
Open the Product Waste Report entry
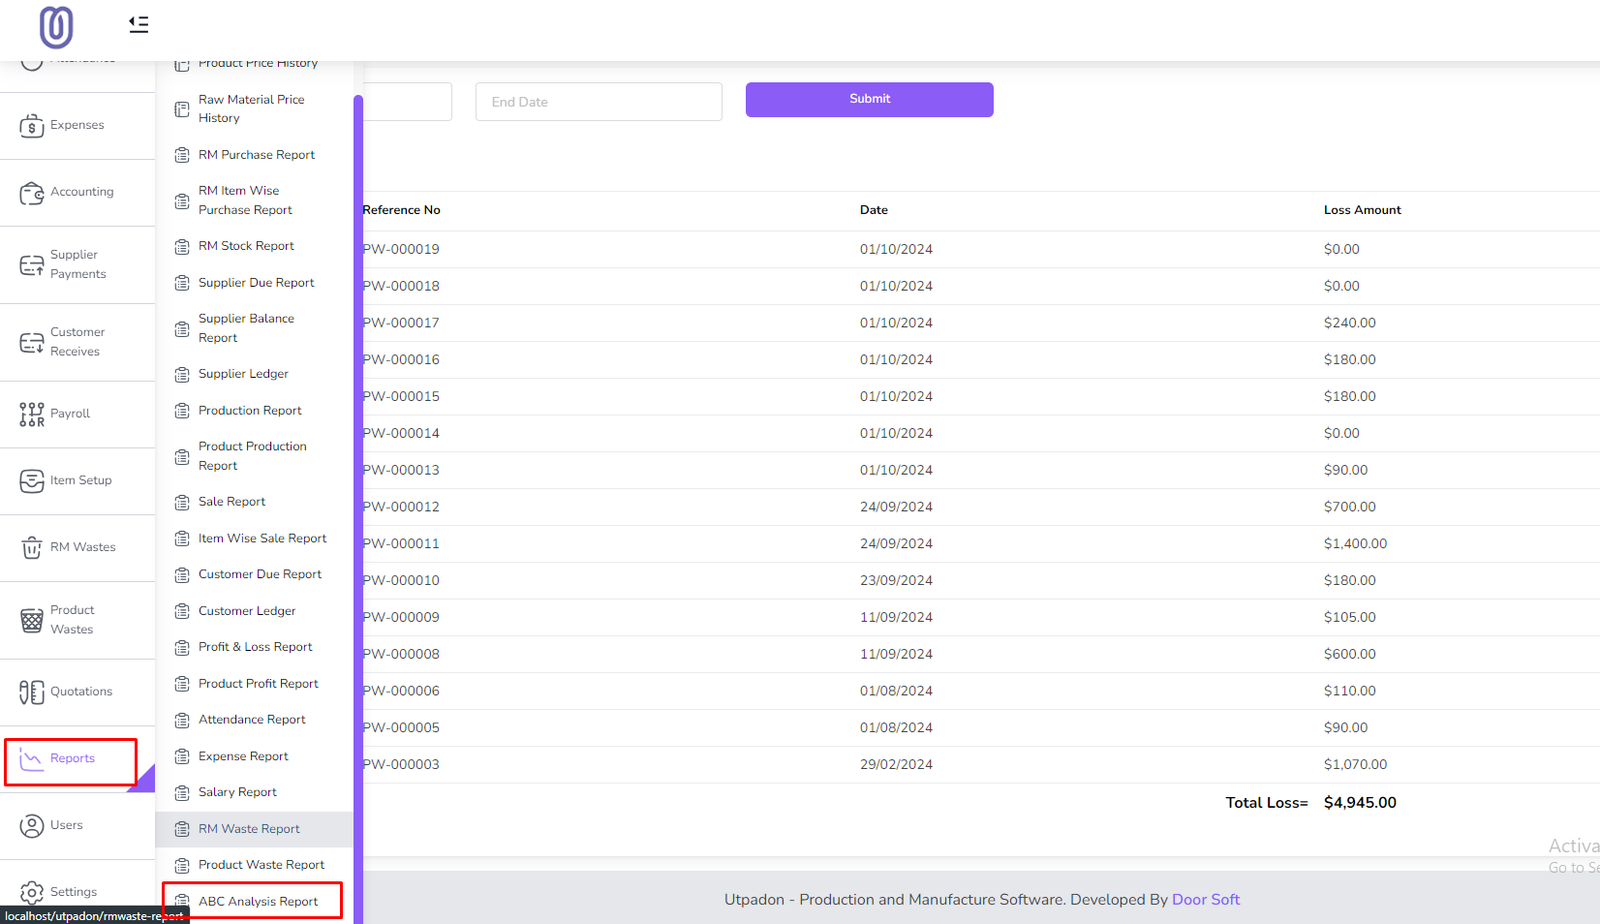(261, 865)
